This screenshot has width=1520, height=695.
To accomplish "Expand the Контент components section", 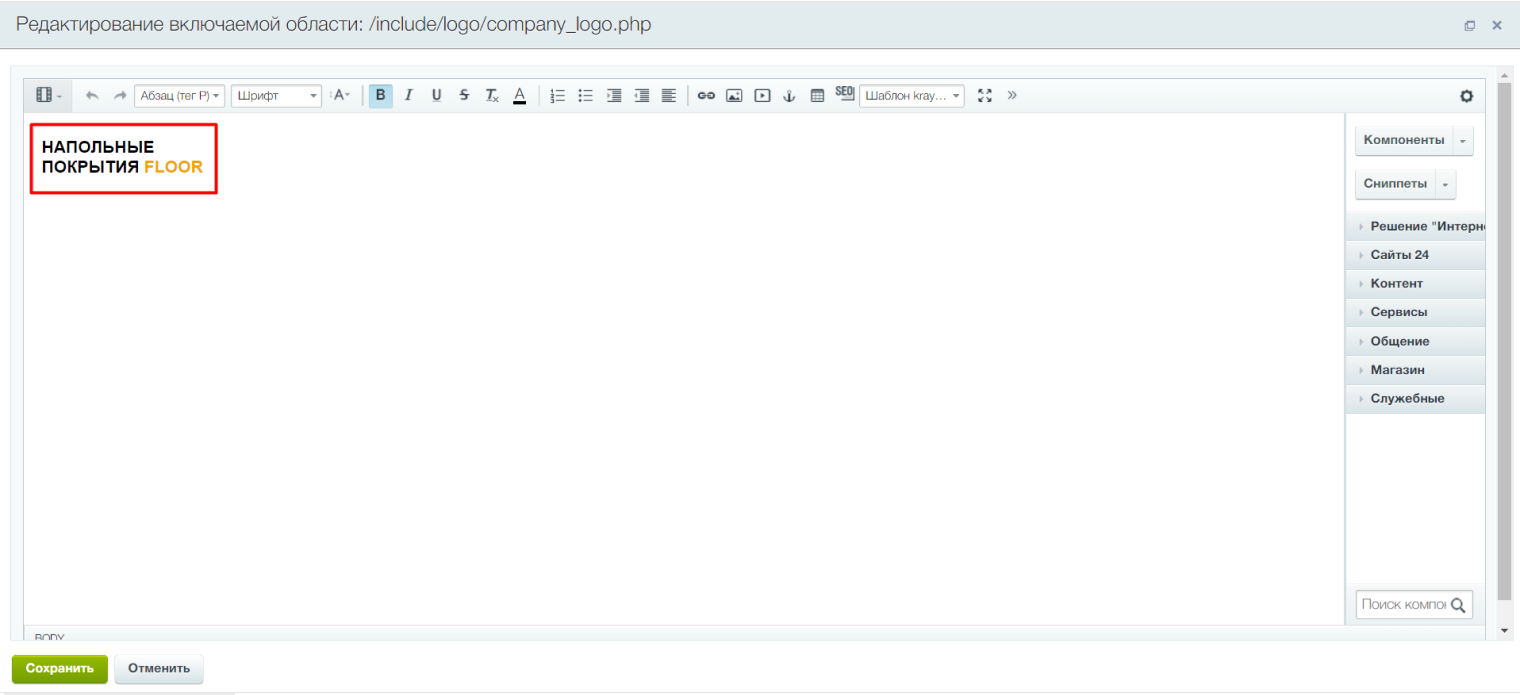I will [1396, 284].
